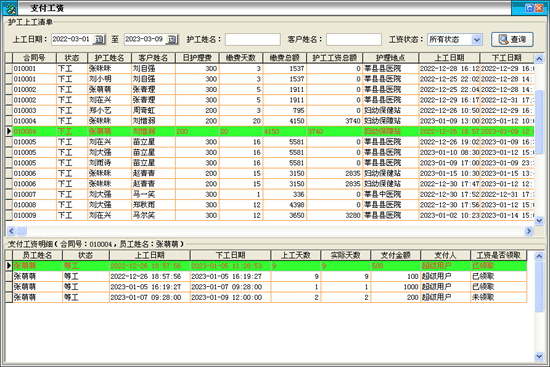This screenshot has height=367, width=550.
Task: Click 支付金额 column header
Action: pyautogui.click(x=396, y=255)
